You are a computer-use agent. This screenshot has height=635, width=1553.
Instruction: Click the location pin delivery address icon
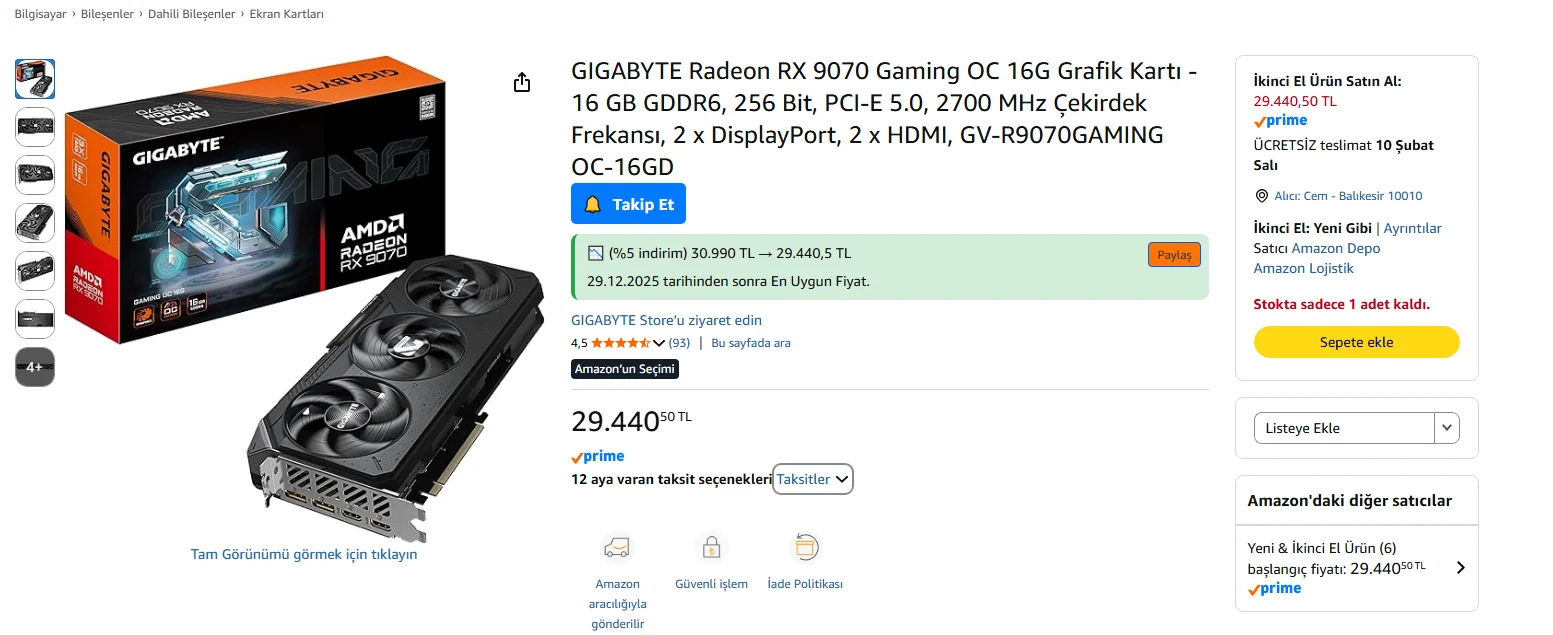tap(1261, 196)
